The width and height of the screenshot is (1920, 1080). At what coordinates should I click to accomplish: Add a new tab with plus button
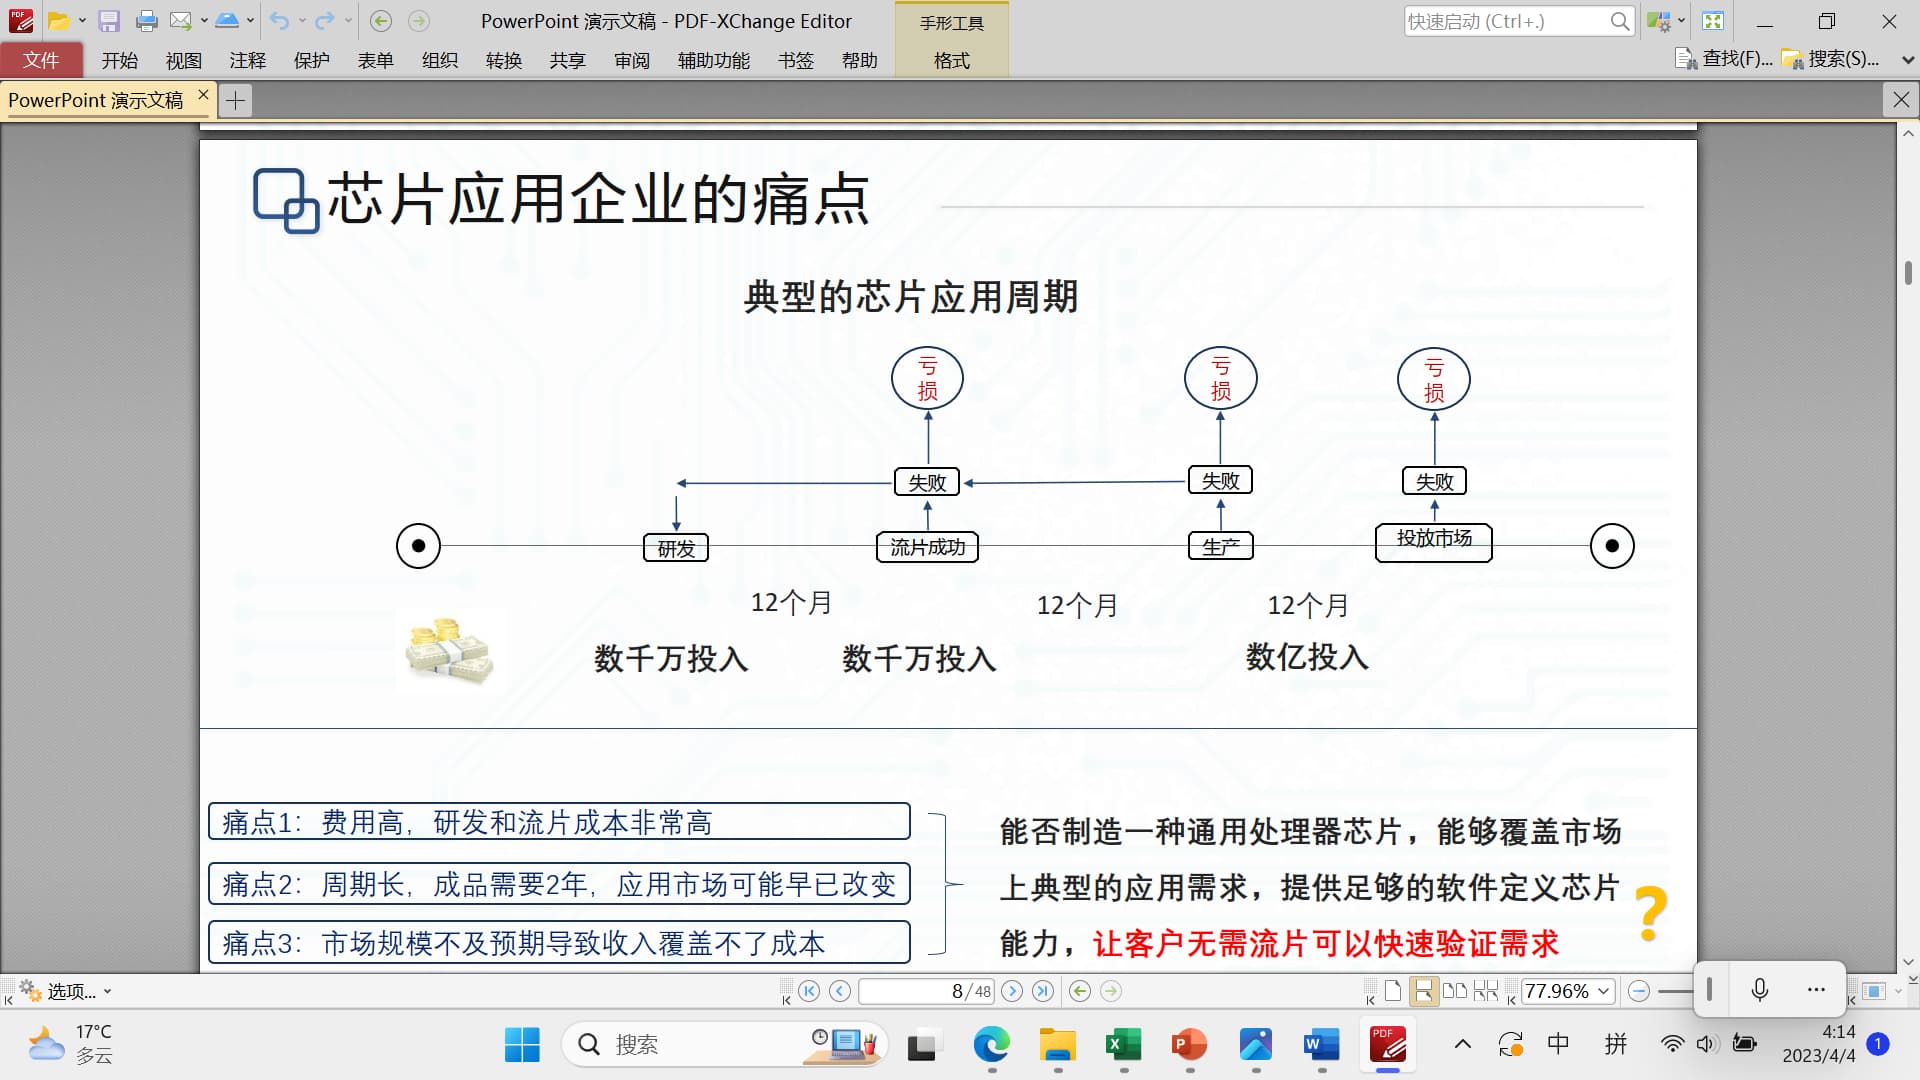click(236, 100)
